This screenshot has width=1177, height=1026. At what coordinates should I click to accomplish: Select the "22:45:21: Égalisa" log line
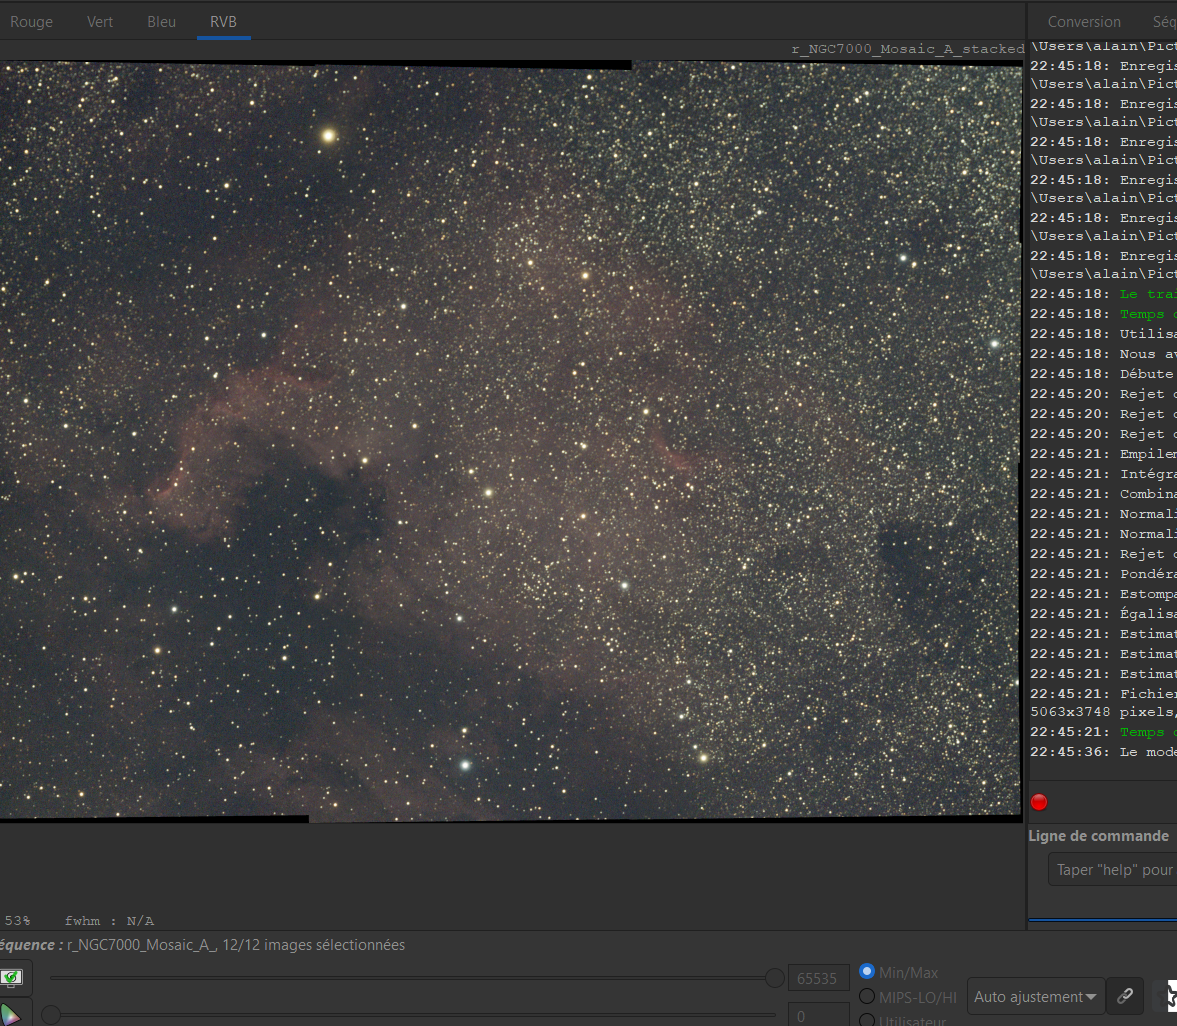1103,614
